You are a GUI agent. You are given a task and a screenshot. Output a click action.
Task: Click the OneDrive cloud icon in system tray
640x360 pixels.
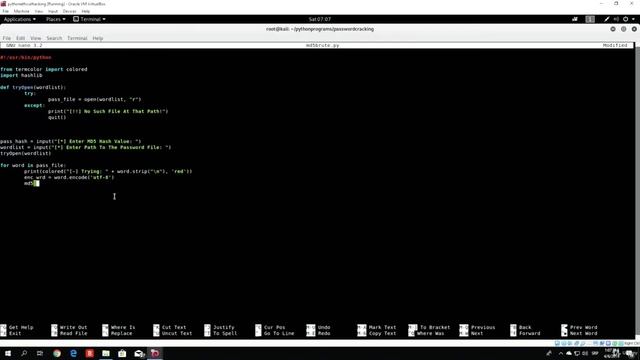(569, 353)
